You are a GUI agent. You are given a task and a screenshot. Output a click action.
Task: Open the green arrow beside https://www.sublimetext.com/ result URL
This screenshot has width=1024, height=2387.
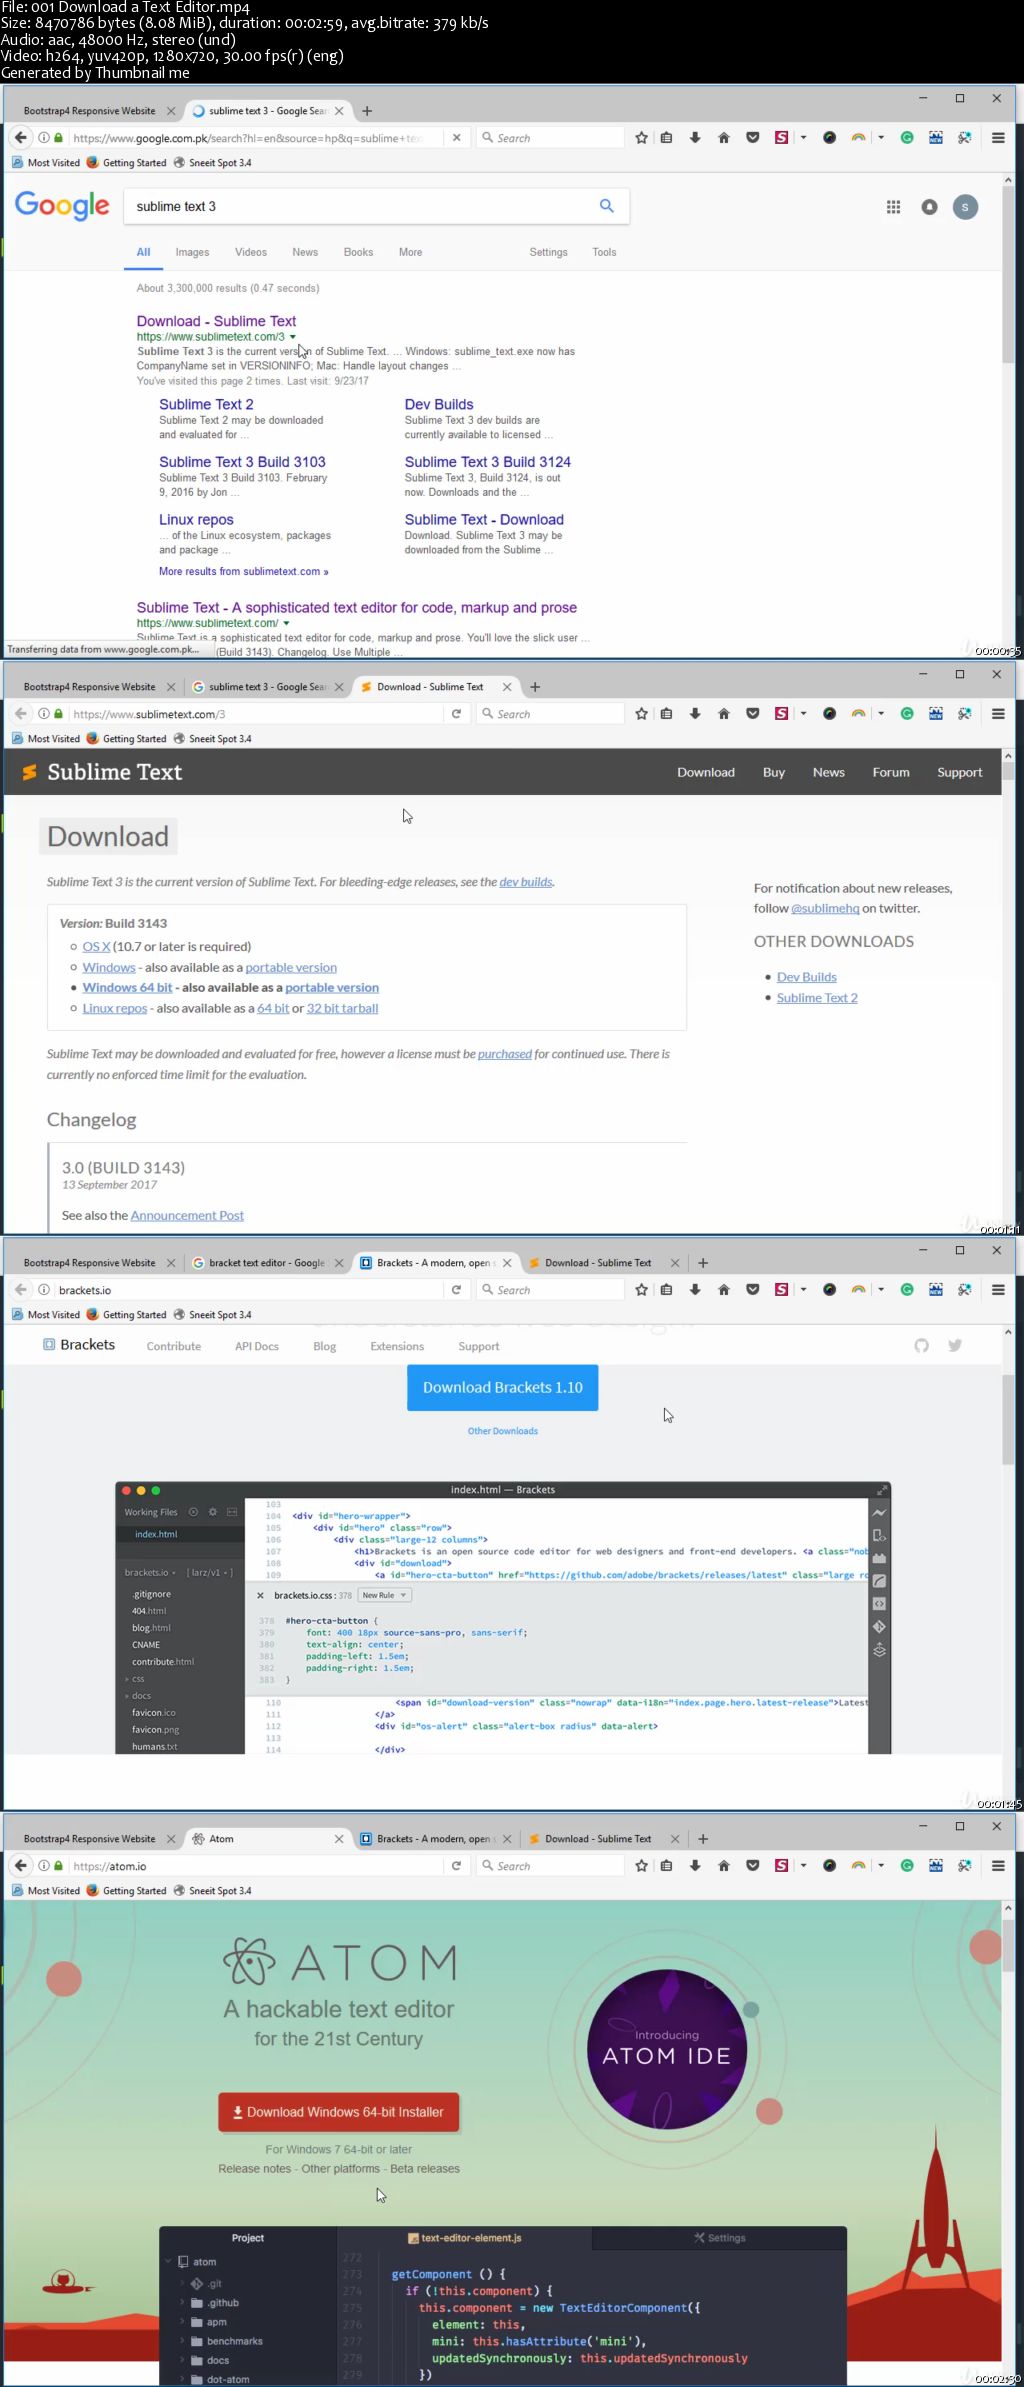coord(286,623)
